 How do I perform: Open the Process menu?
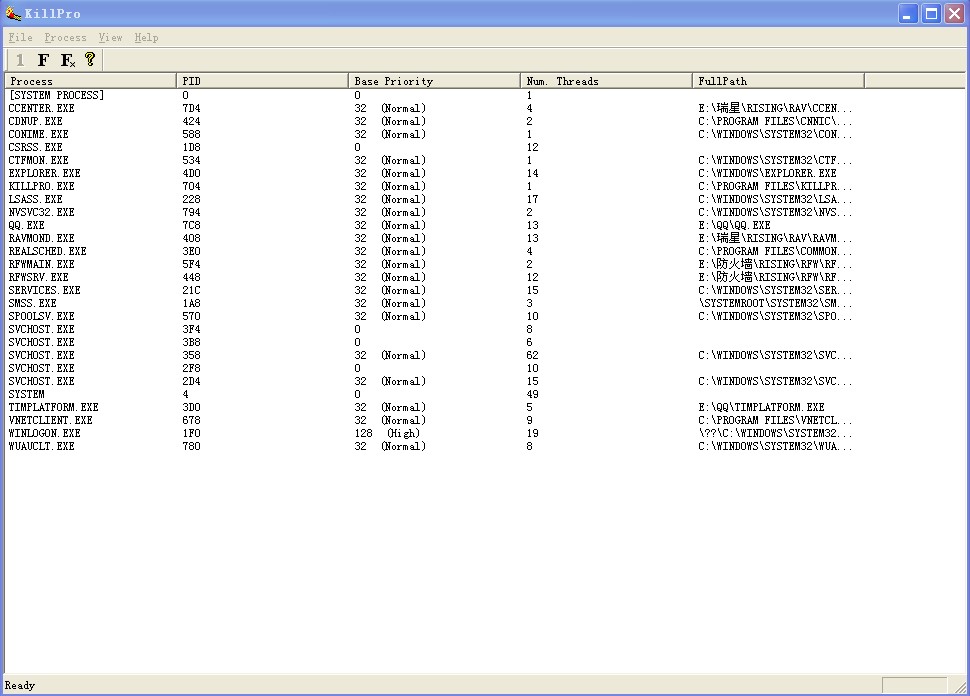(x=65, y=37)
